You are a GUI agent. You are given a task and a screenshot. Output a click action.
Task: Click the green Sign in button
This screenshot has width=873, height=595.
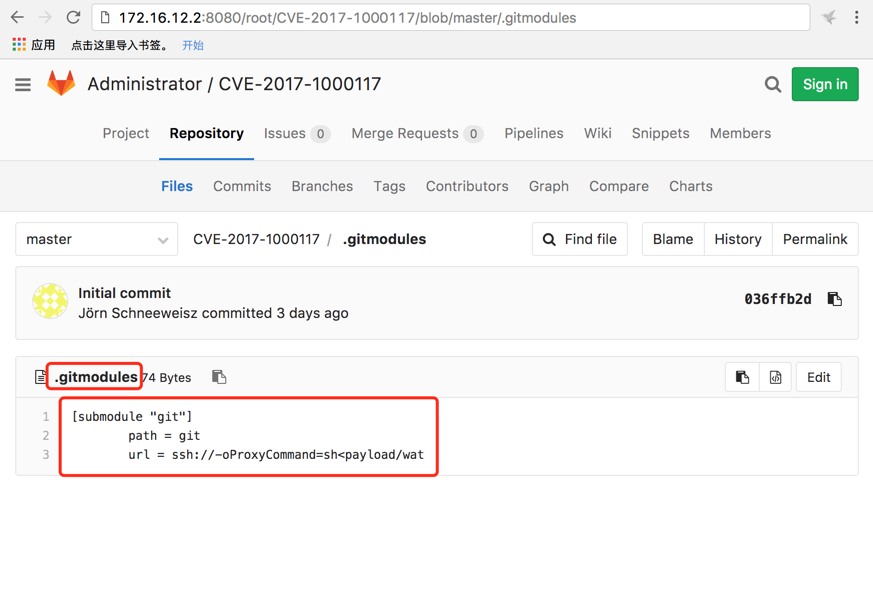click(825, 84)
